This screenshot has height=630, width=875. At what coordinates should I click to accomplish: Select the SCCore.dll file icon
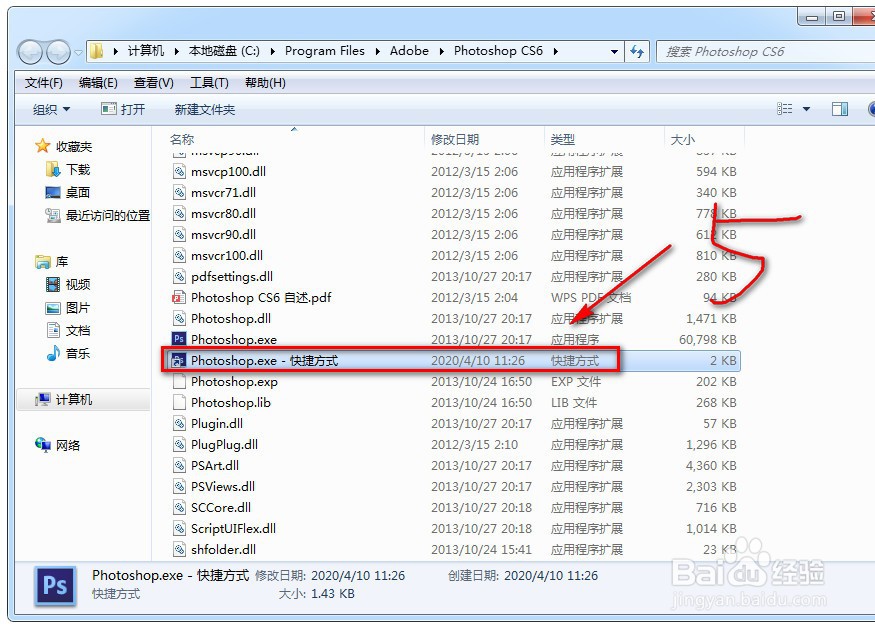pyautogui.click(x=179, y=508)
